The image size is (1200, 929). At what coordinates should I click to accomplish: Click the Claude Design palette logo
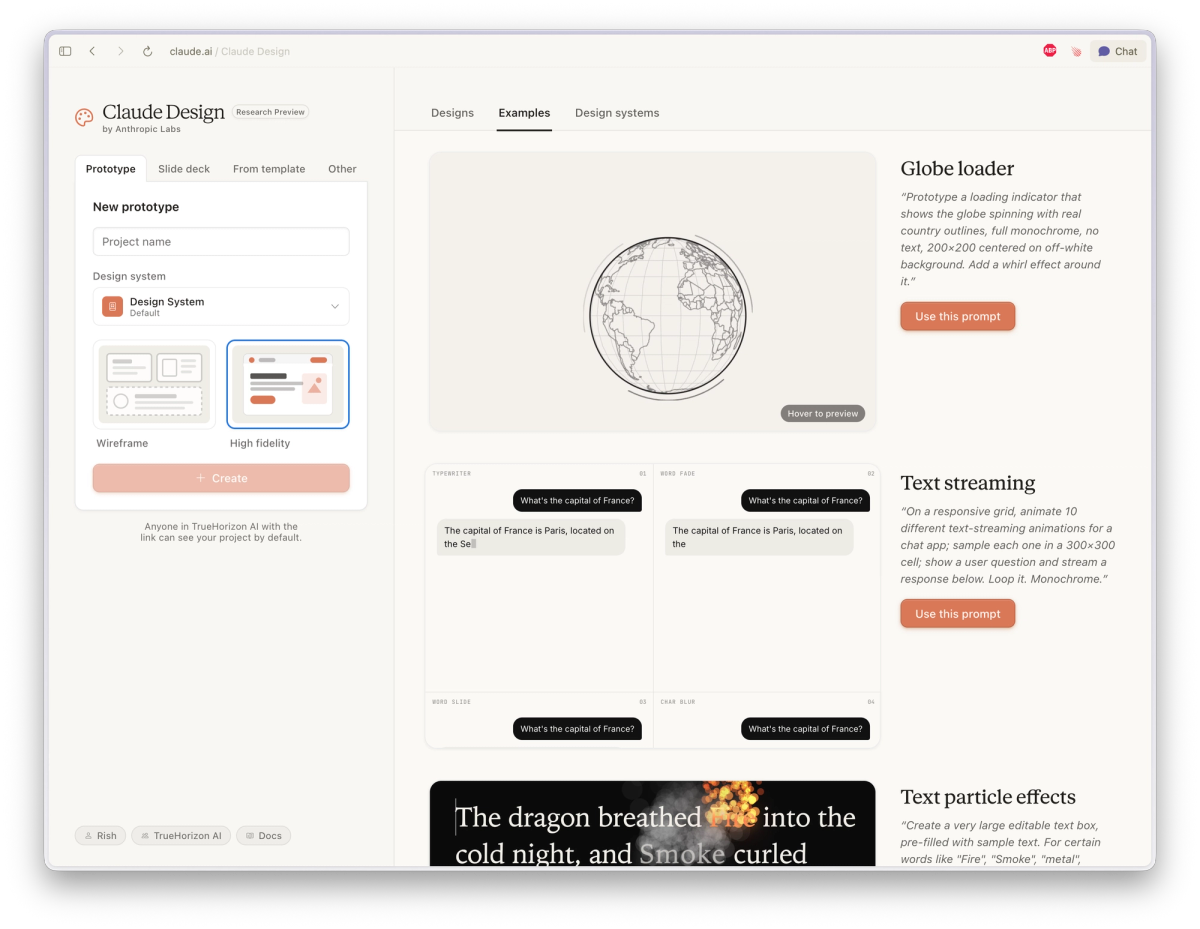point(84,117)
